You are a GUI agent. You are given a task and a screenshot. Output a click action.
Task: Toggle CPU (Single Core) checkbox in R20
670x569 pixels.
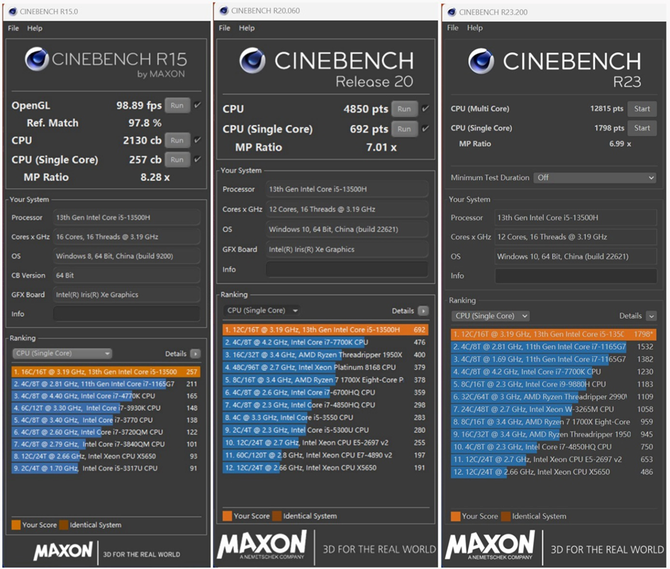tap(425, 128)
